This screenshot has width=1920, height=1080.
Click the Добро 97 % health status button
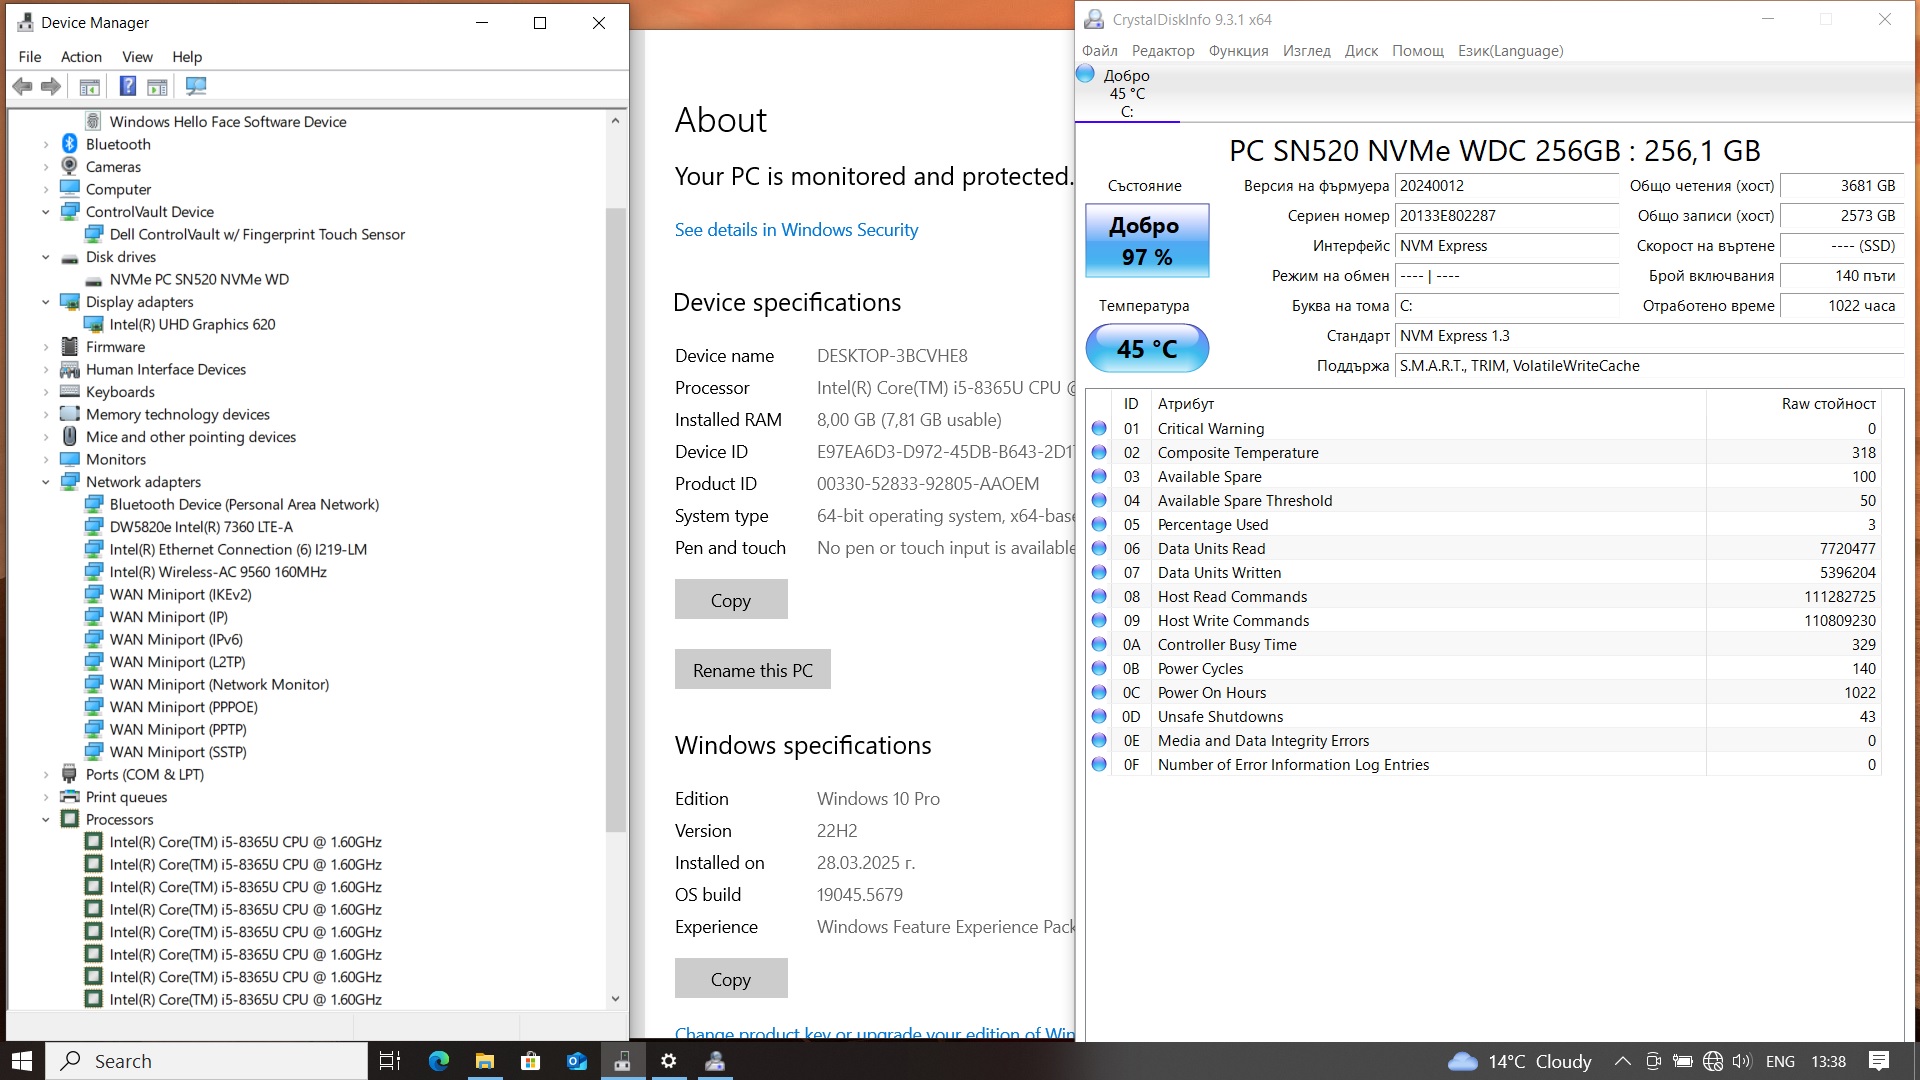pyautogui.click(x=1147, y=241)
